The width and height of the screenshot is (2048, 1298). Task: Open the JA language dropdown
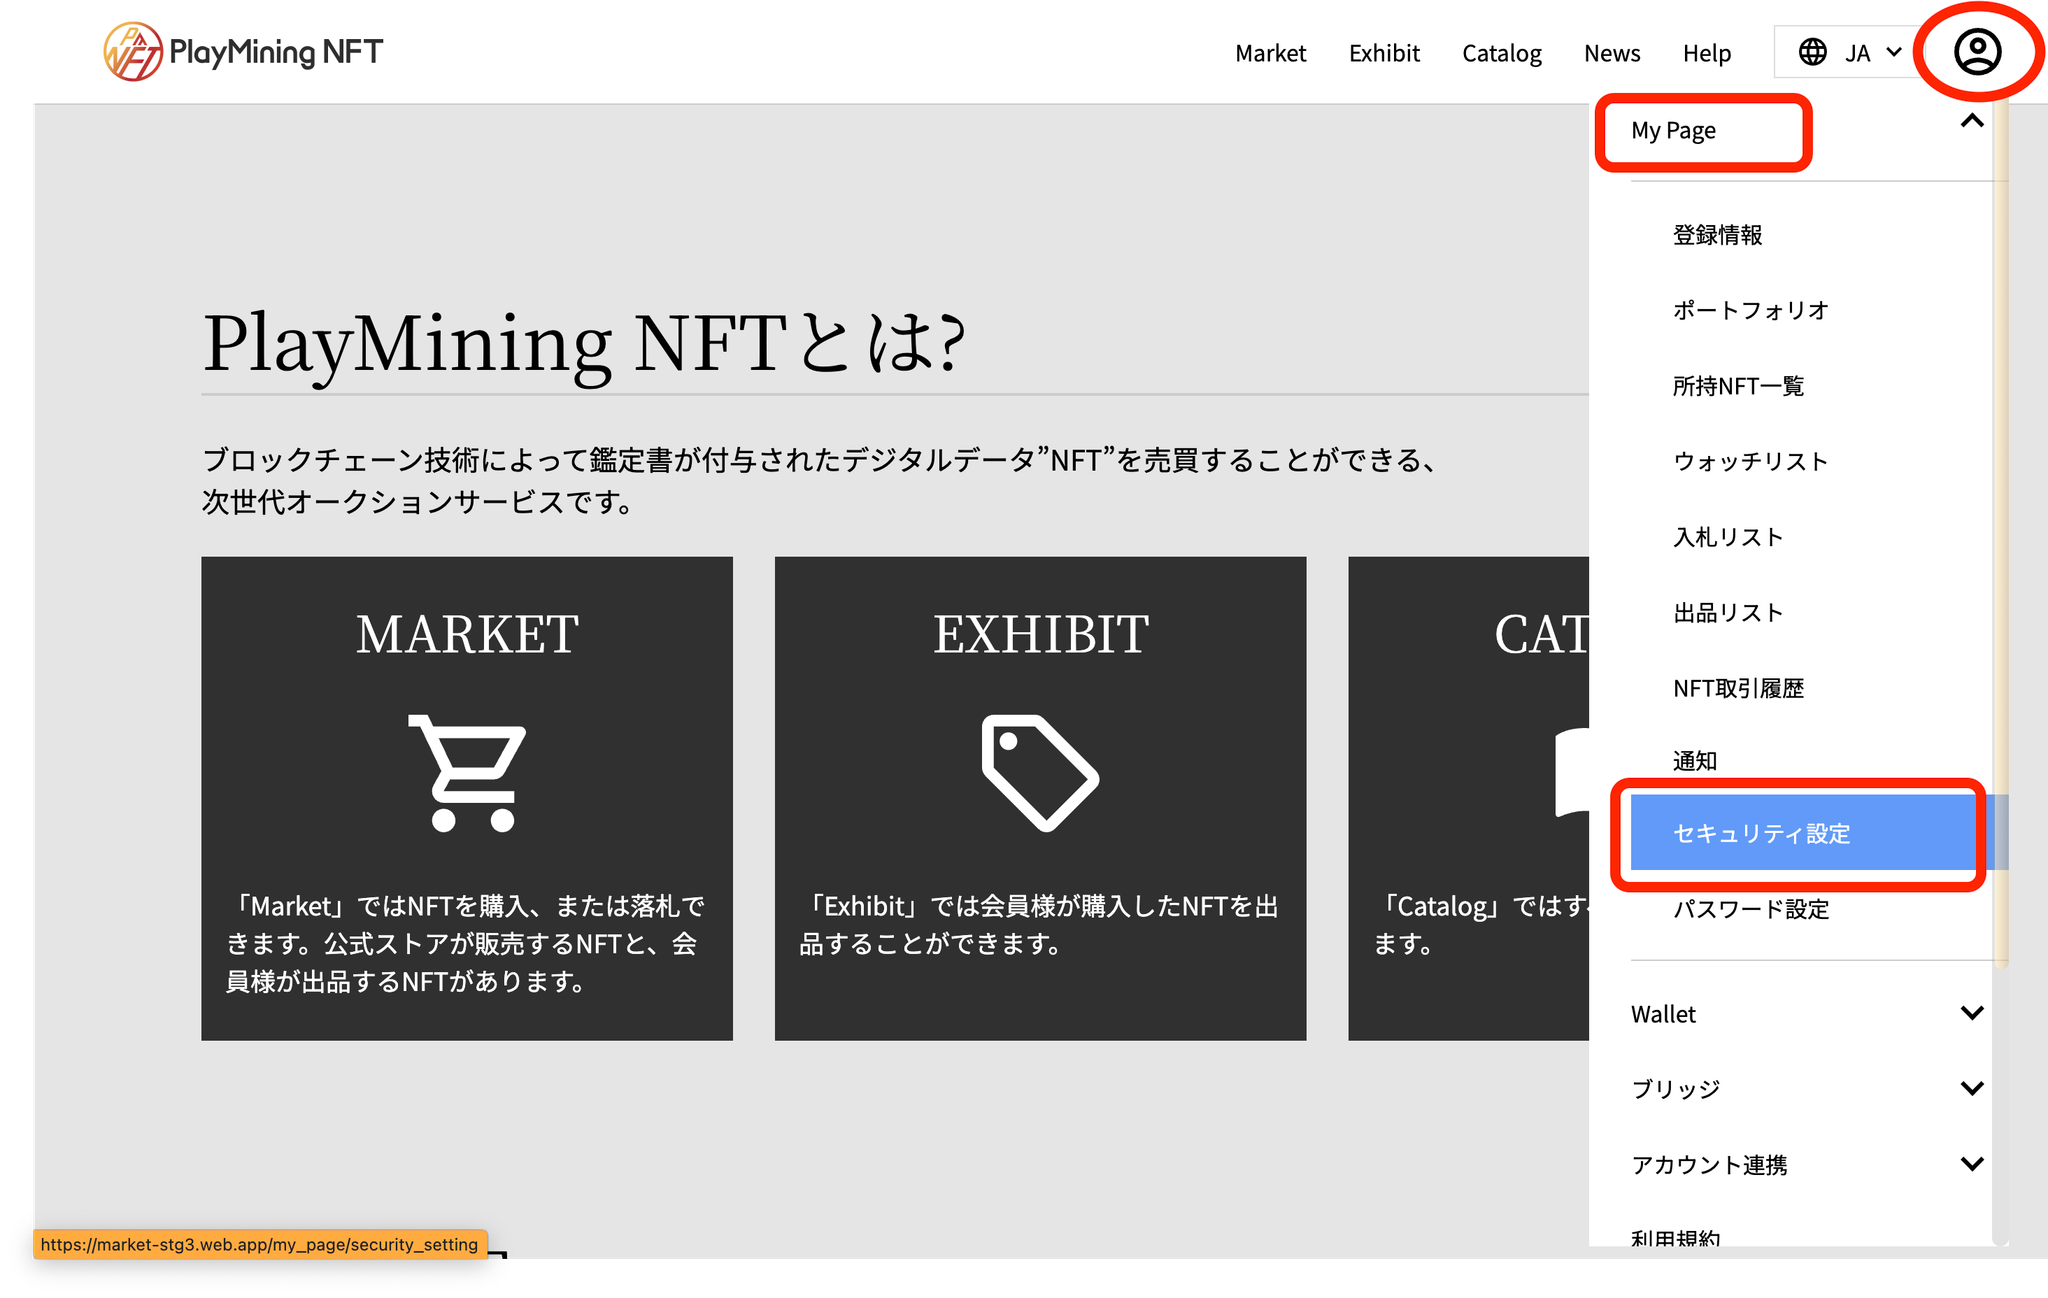point(1848,52)
